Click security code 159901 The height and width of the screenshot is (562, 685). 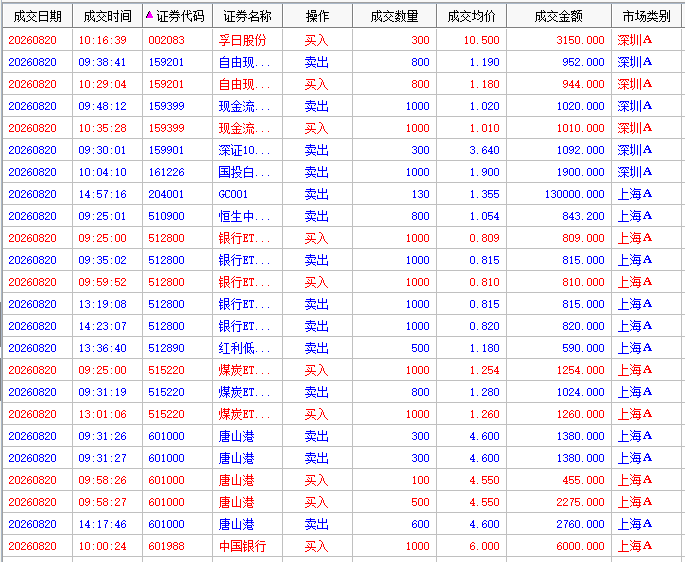click(x=166, y=150)
